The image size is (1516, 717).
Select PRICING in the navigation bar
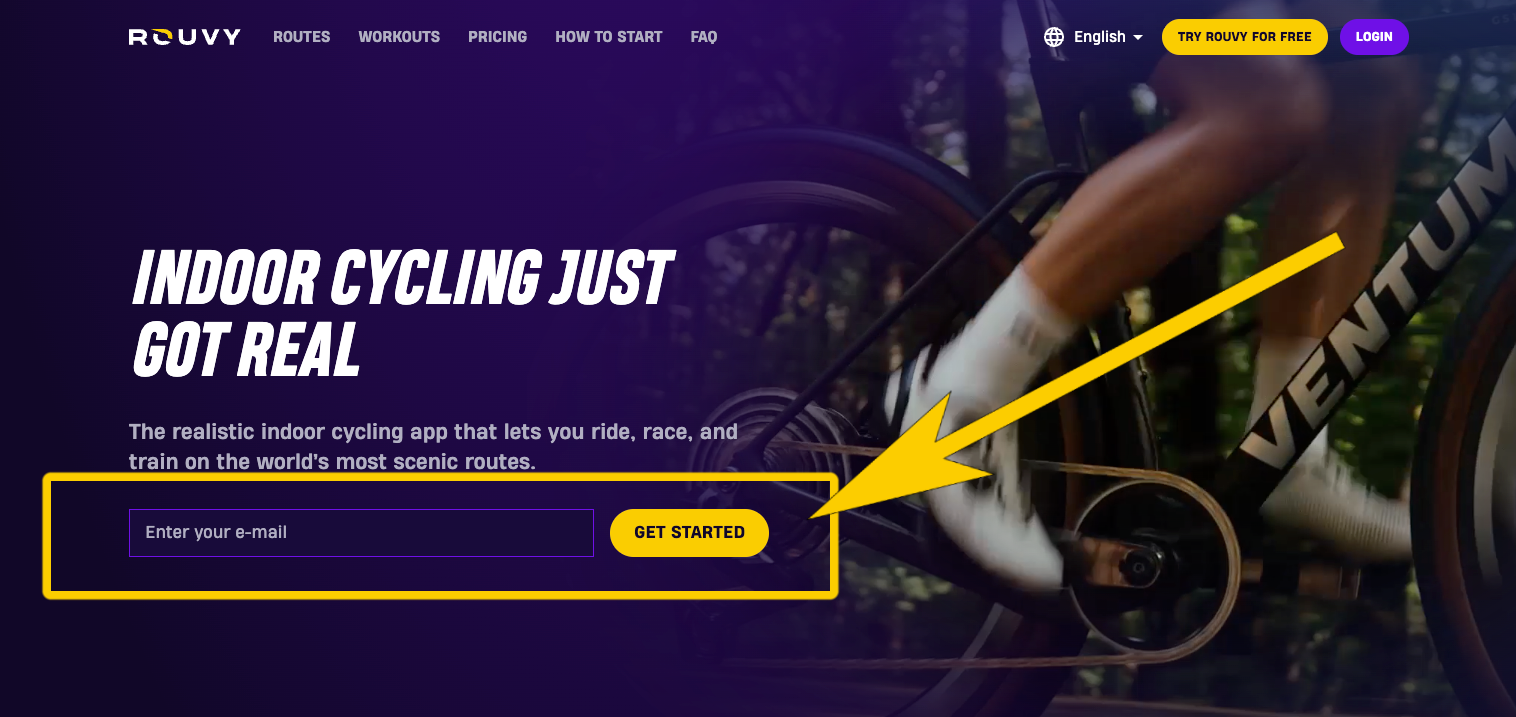(x=497, y=37)
